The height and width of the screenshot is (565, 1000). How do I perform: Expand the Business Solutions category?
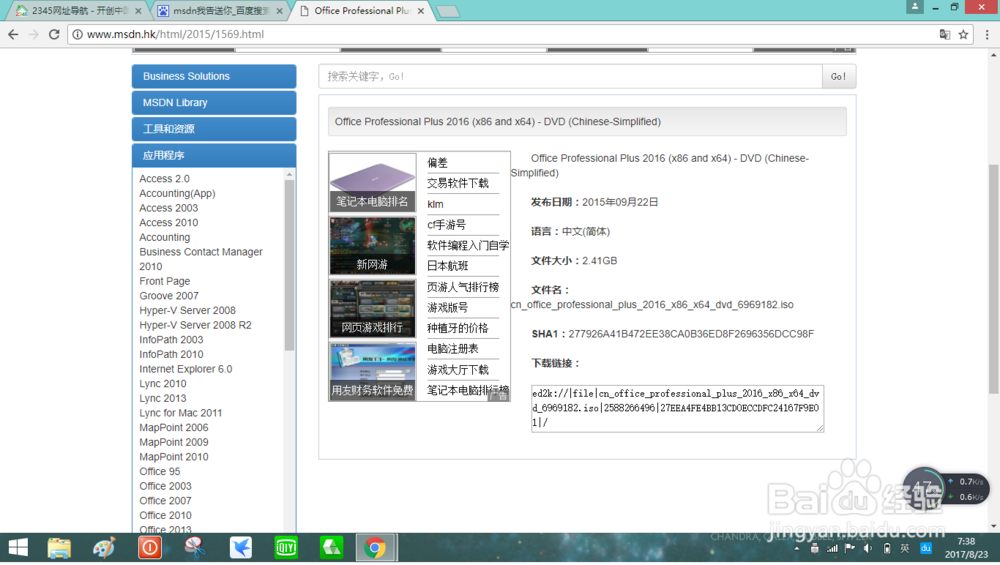click(214, 76)
